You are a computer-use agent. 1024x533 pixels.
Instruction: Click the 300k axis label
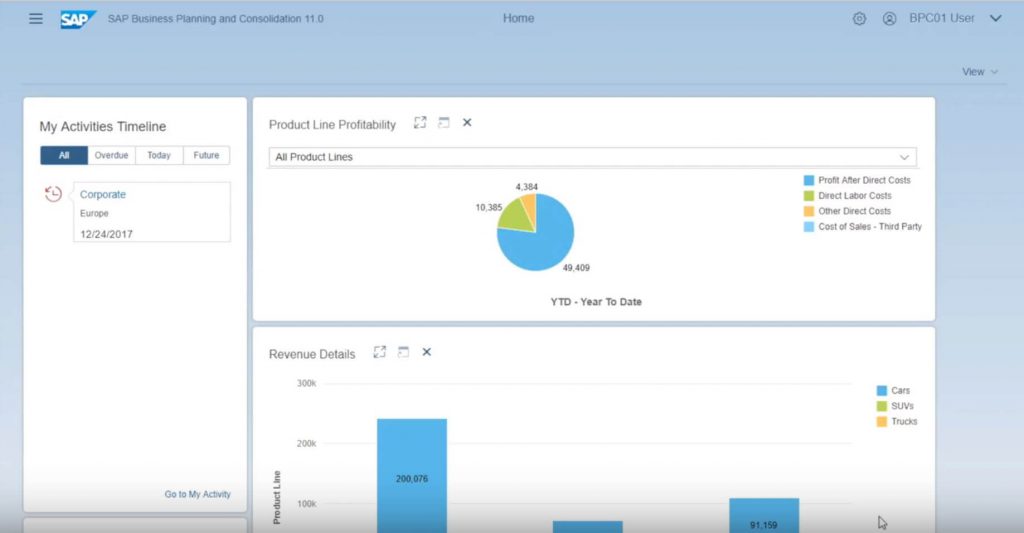point(306,383)
